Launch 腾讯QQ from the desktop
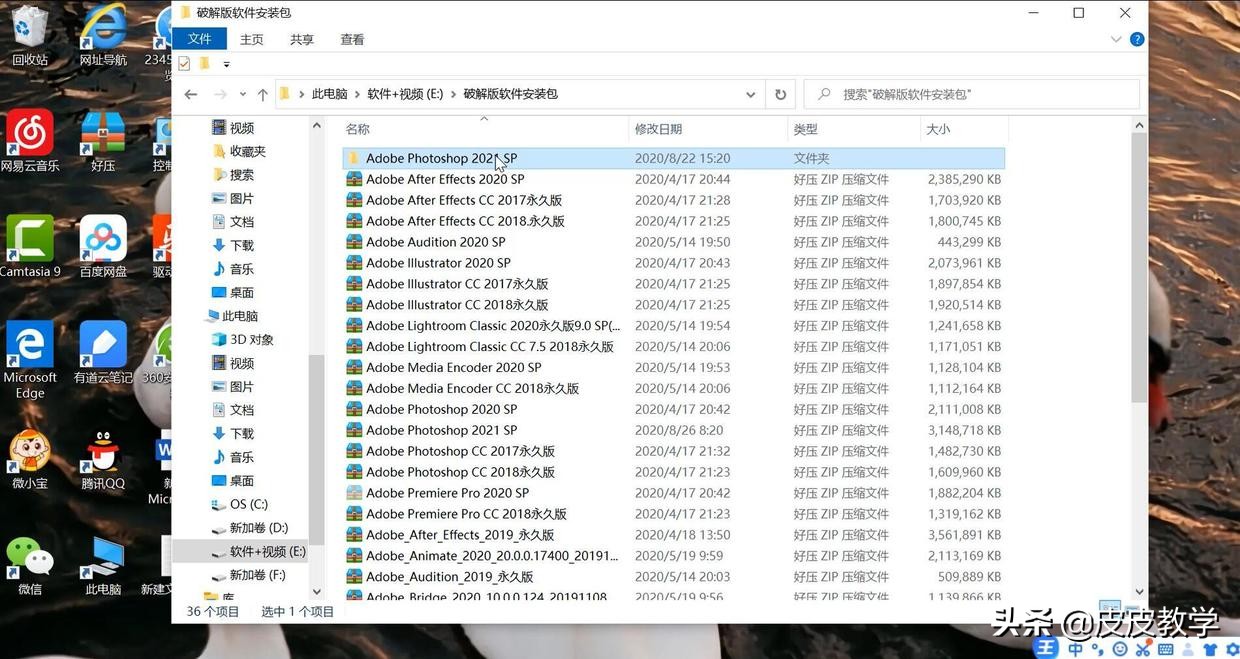 [103, 459]
